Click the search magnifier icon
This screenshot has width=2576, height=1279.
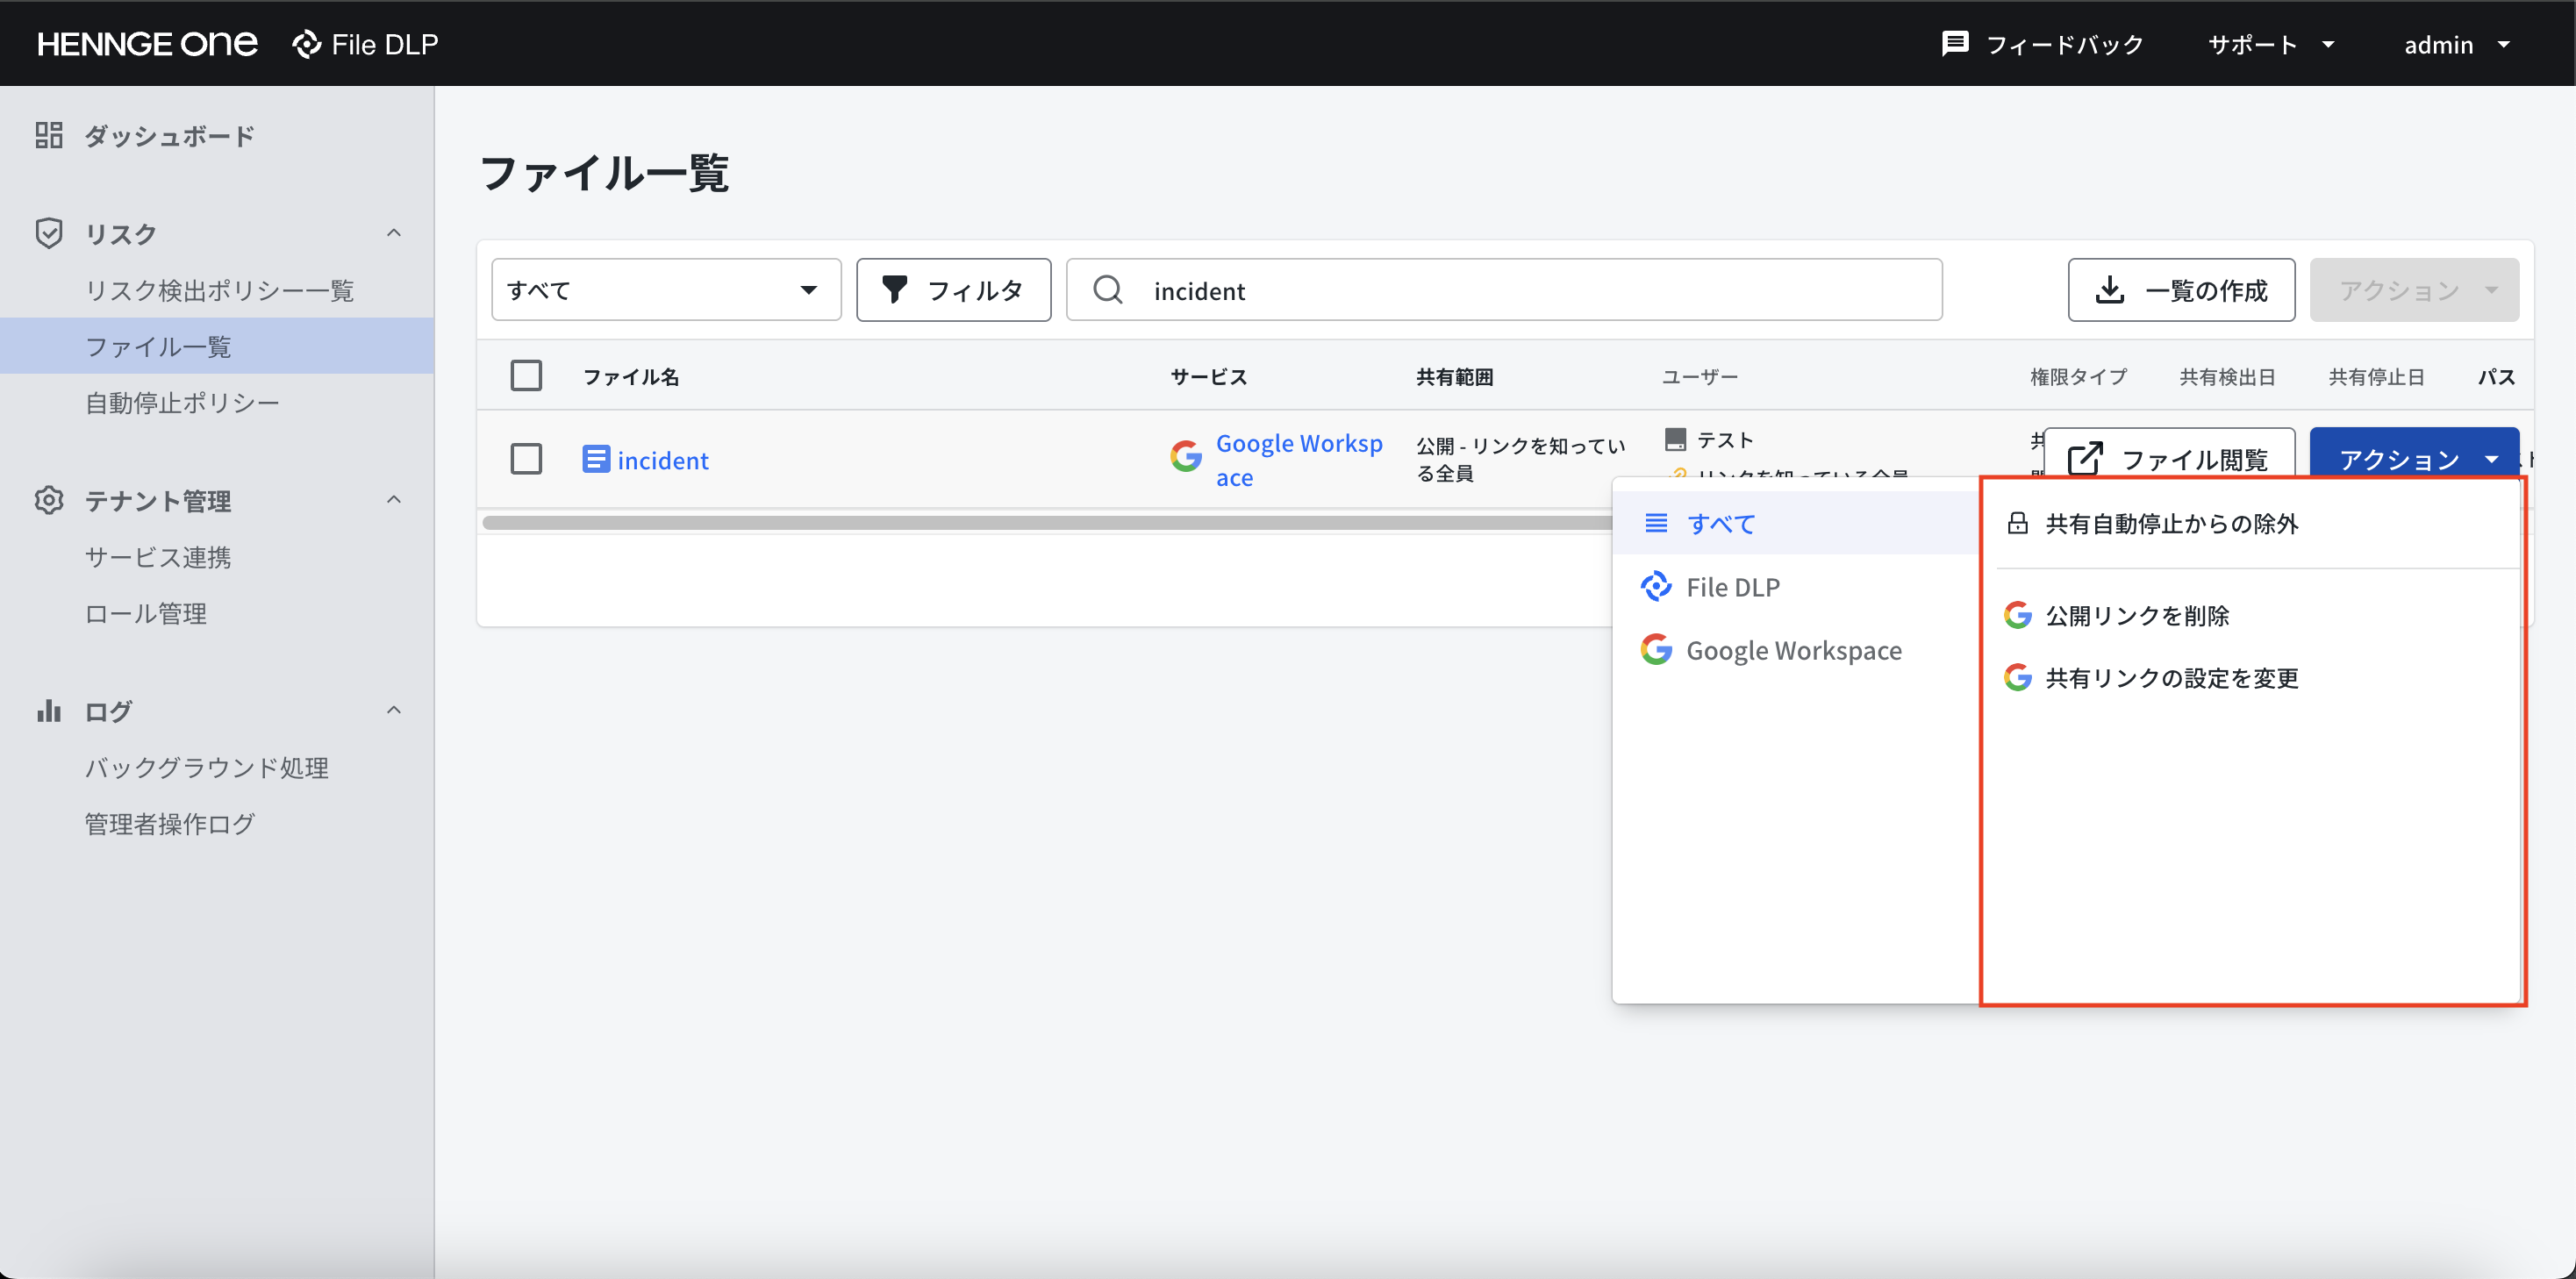1107,290
